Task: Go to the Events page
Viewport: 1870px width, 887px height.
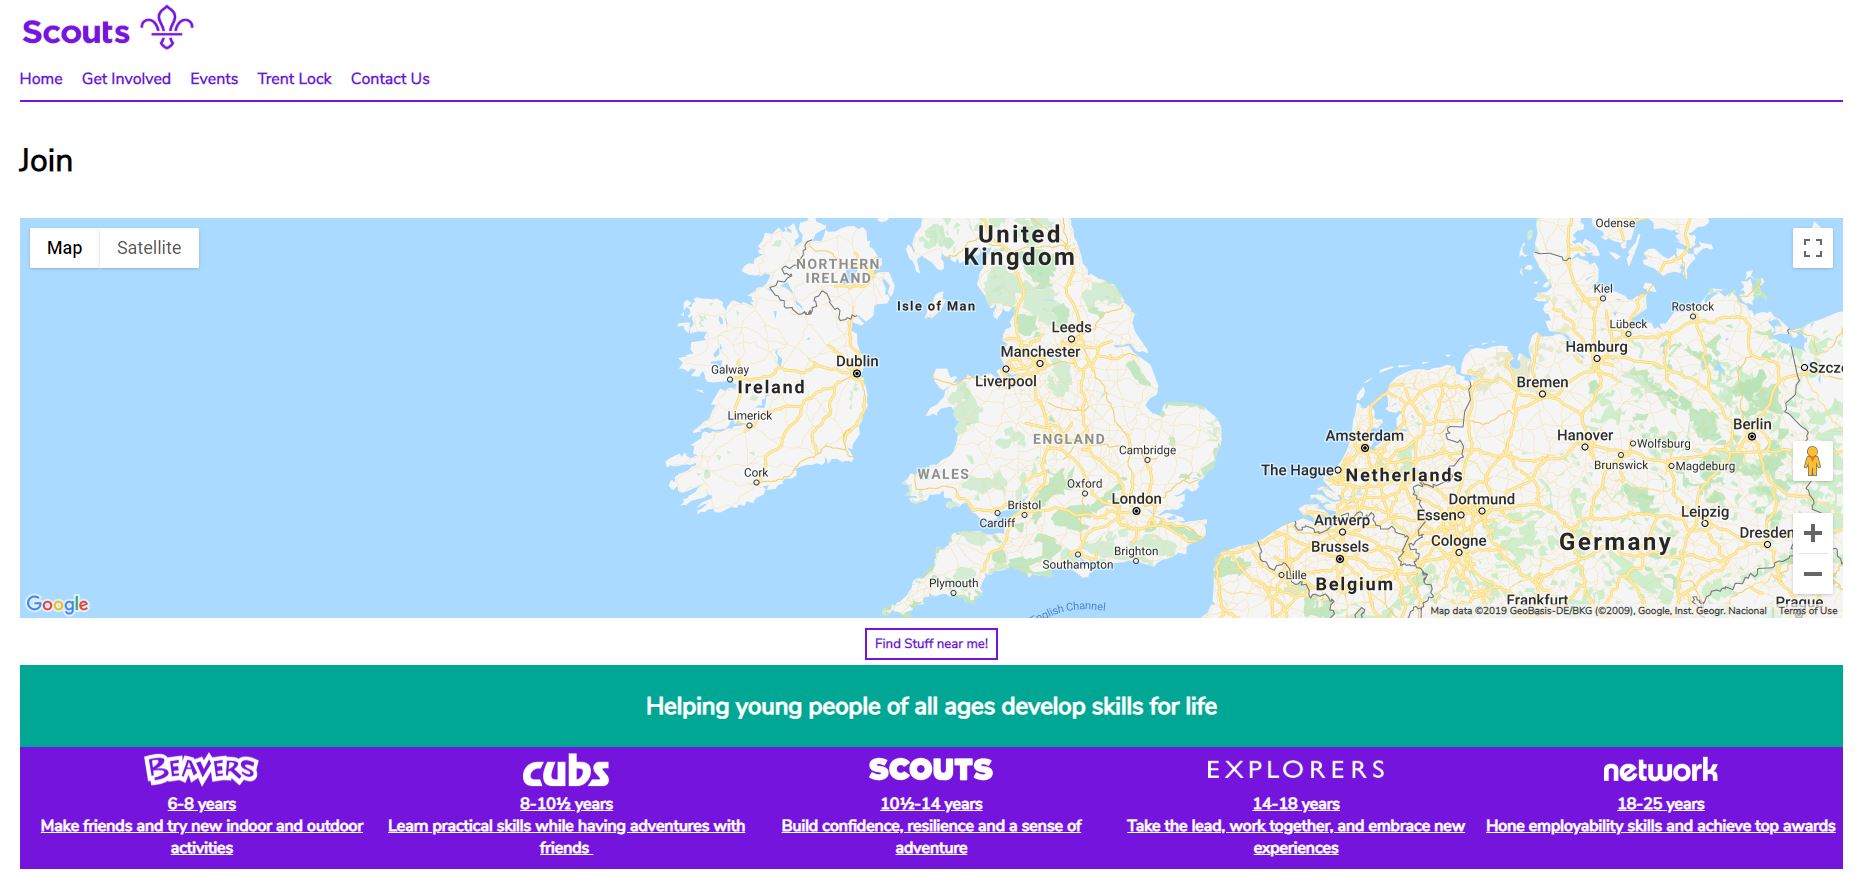Action: [214, 79]
